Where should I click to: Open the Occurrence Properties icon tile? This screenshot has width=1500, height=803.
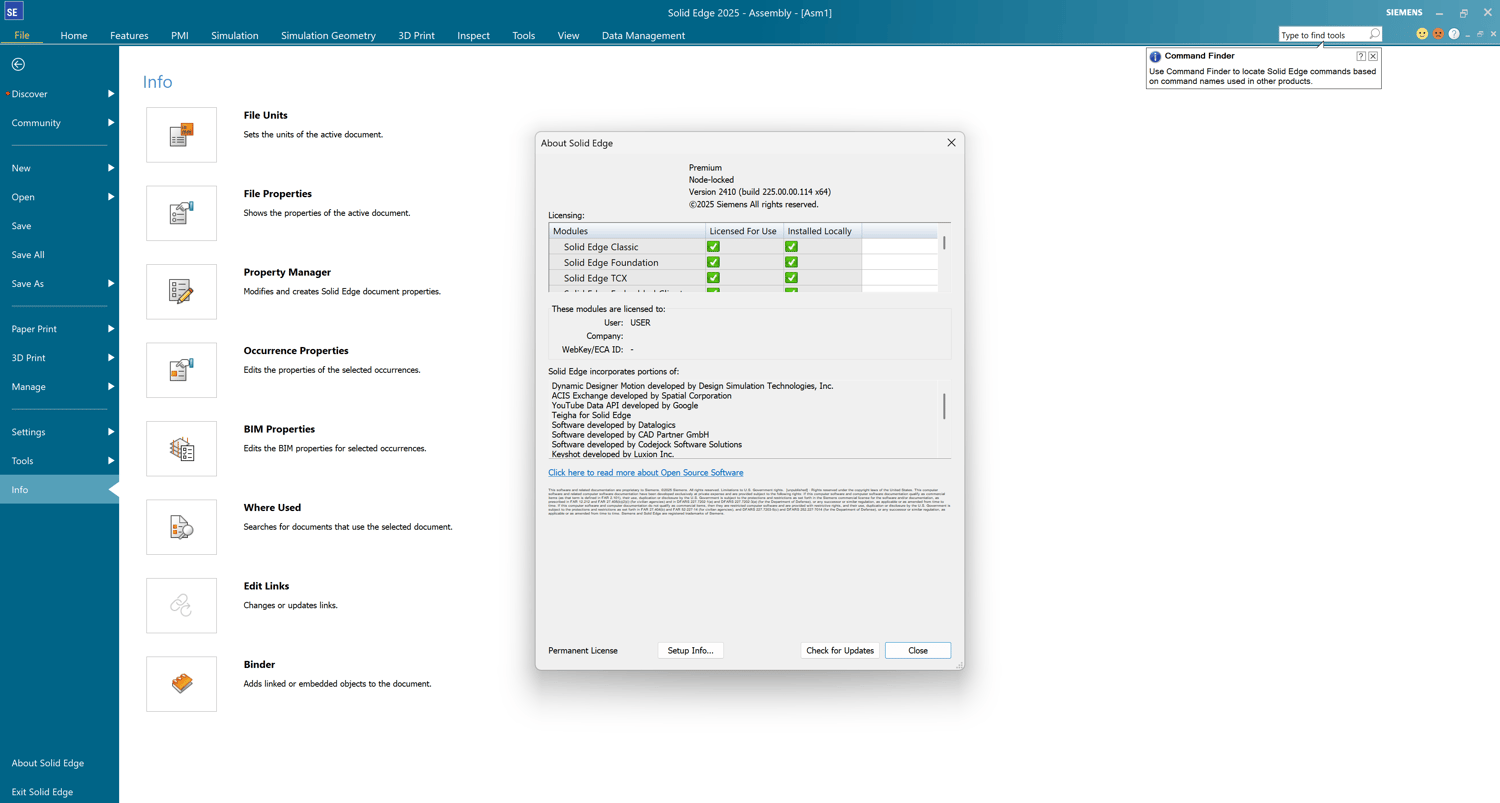point(181,370)
